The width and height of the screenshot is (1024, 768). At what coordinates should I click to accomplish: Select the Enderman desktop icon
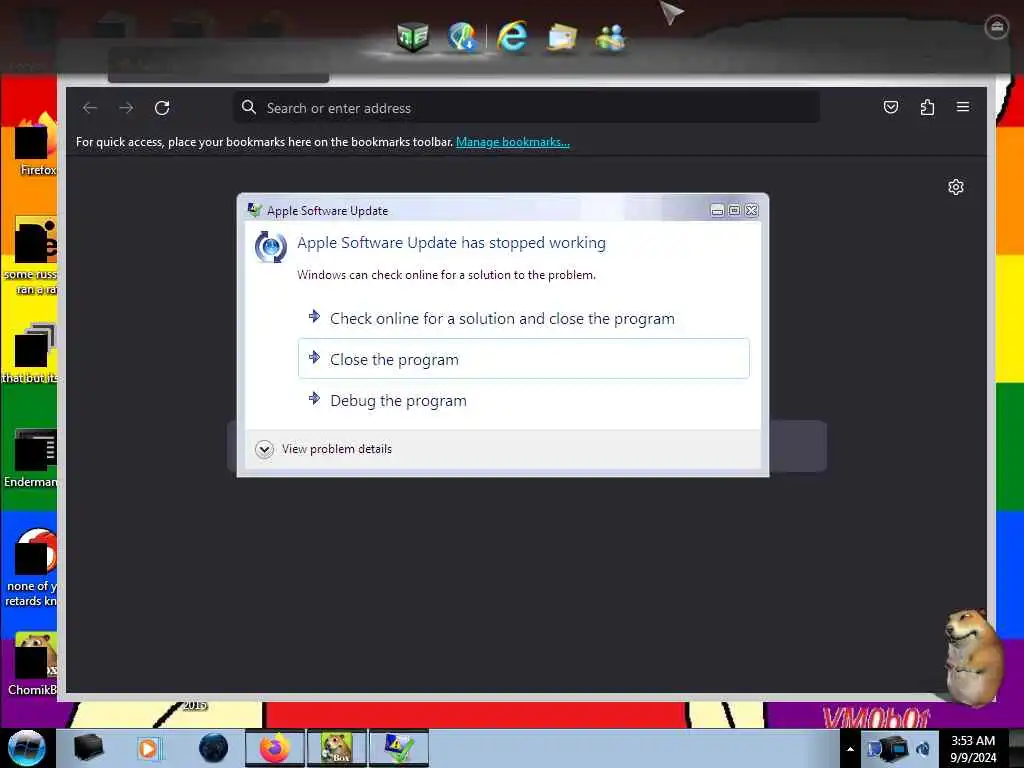pos(31,458)
